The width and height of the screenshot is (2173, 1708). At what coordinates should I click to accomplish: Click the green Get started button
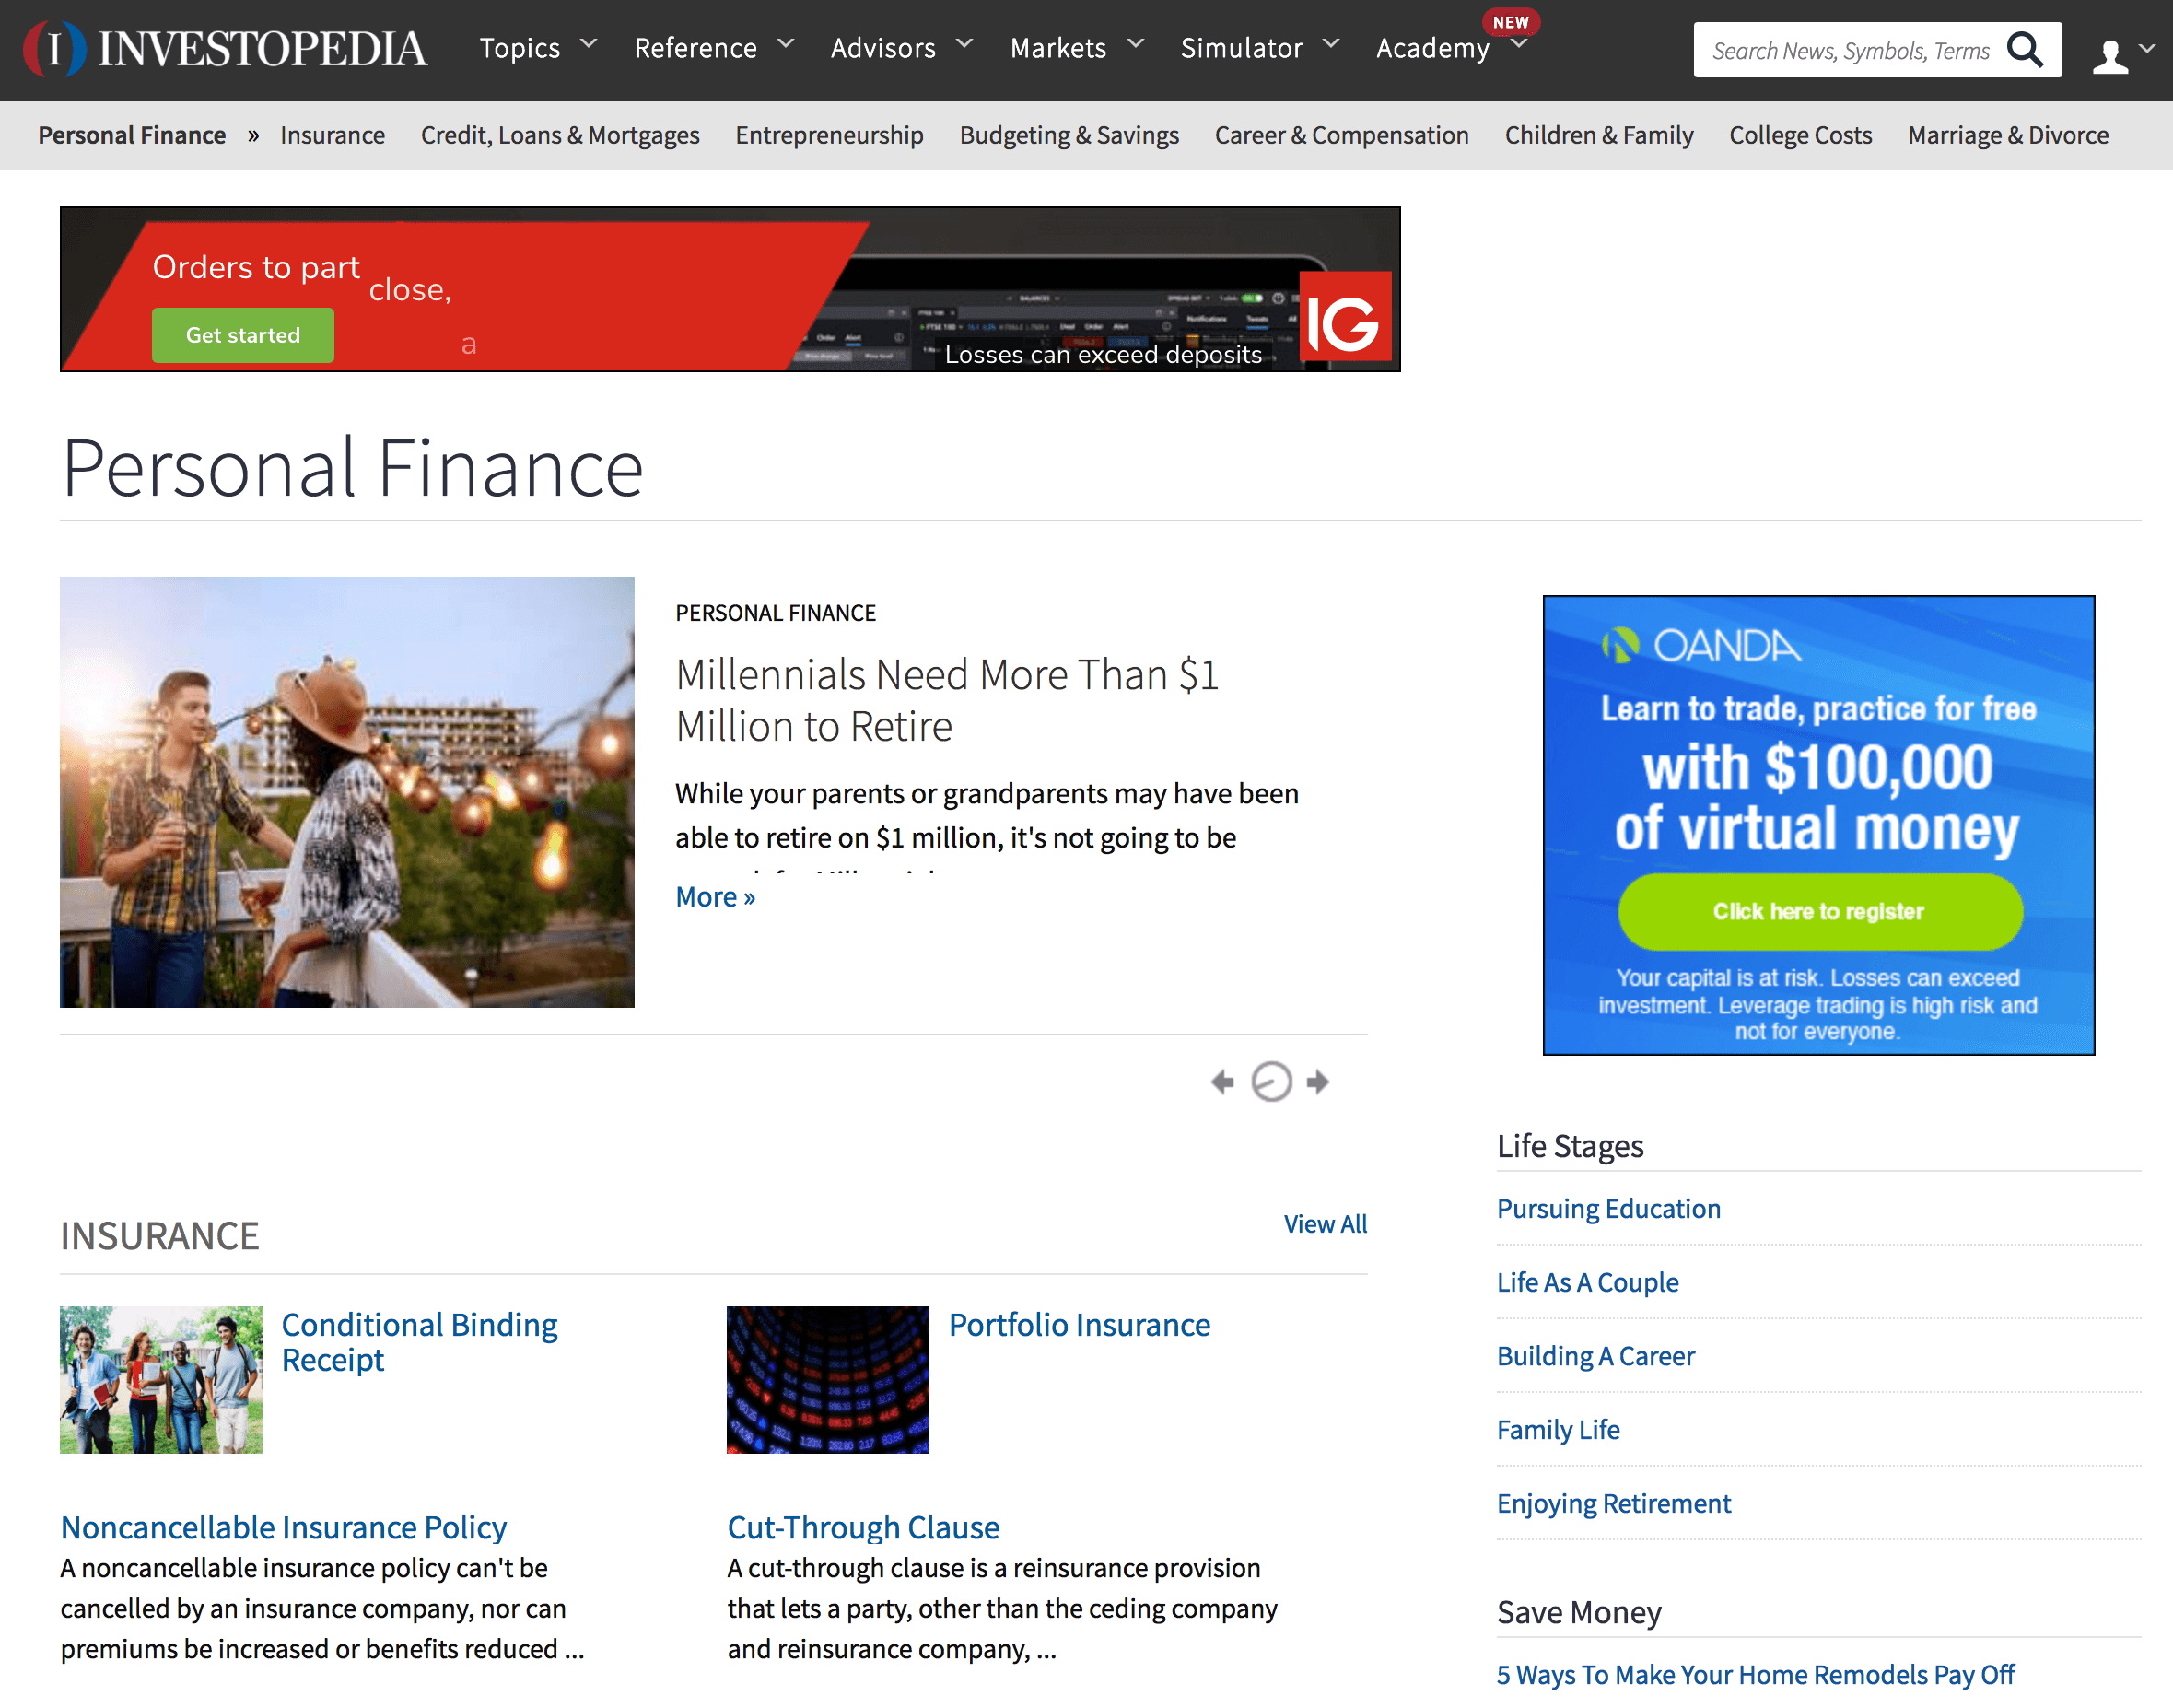(x=243, y=335)
